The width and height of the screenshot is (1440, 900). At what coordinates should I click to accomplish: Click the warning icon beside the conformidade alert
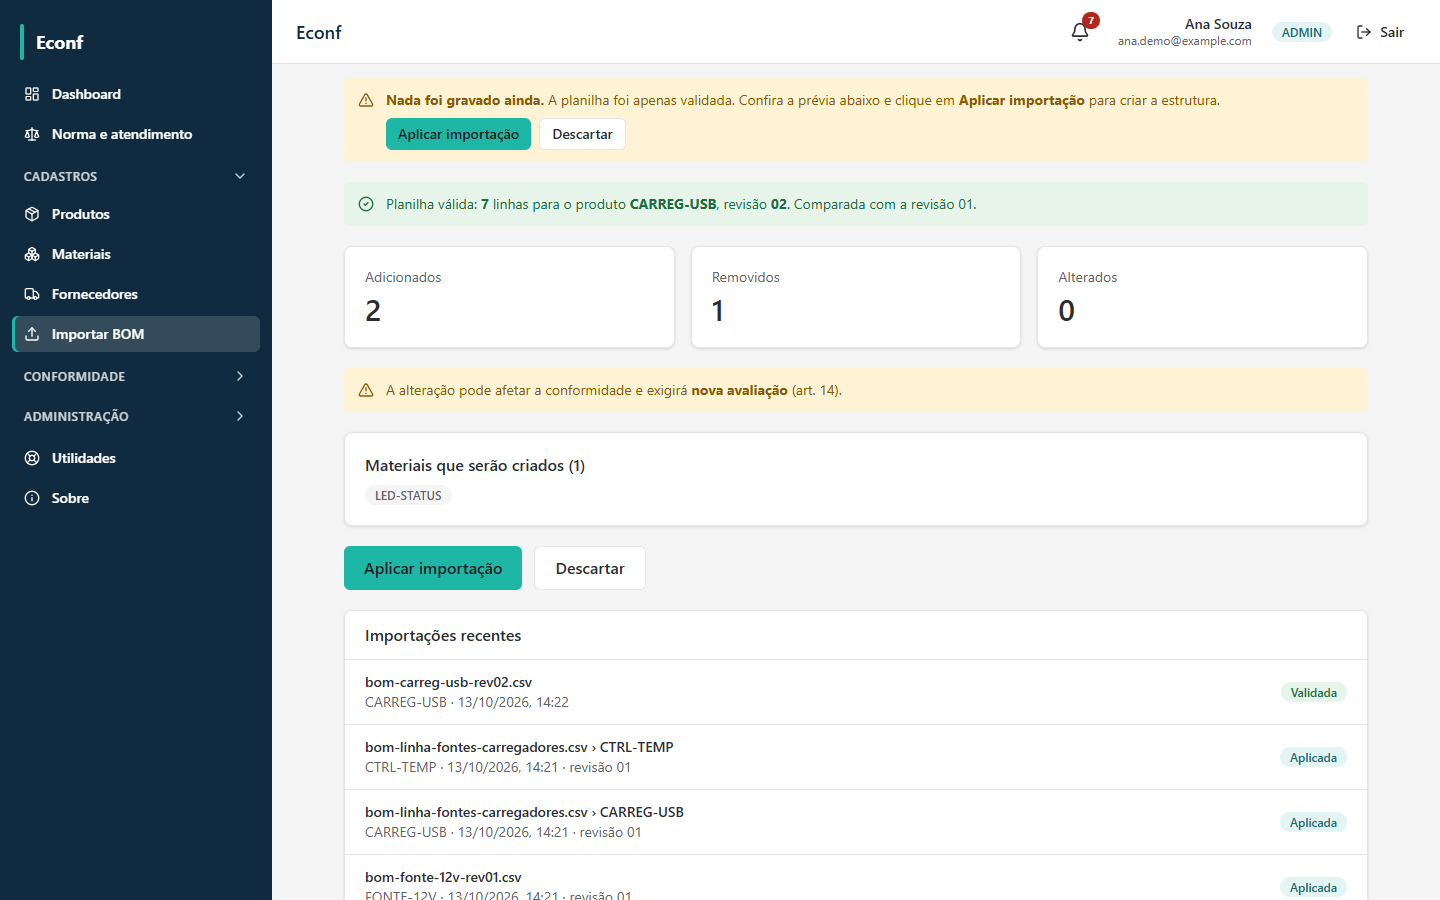click(366, 390)
